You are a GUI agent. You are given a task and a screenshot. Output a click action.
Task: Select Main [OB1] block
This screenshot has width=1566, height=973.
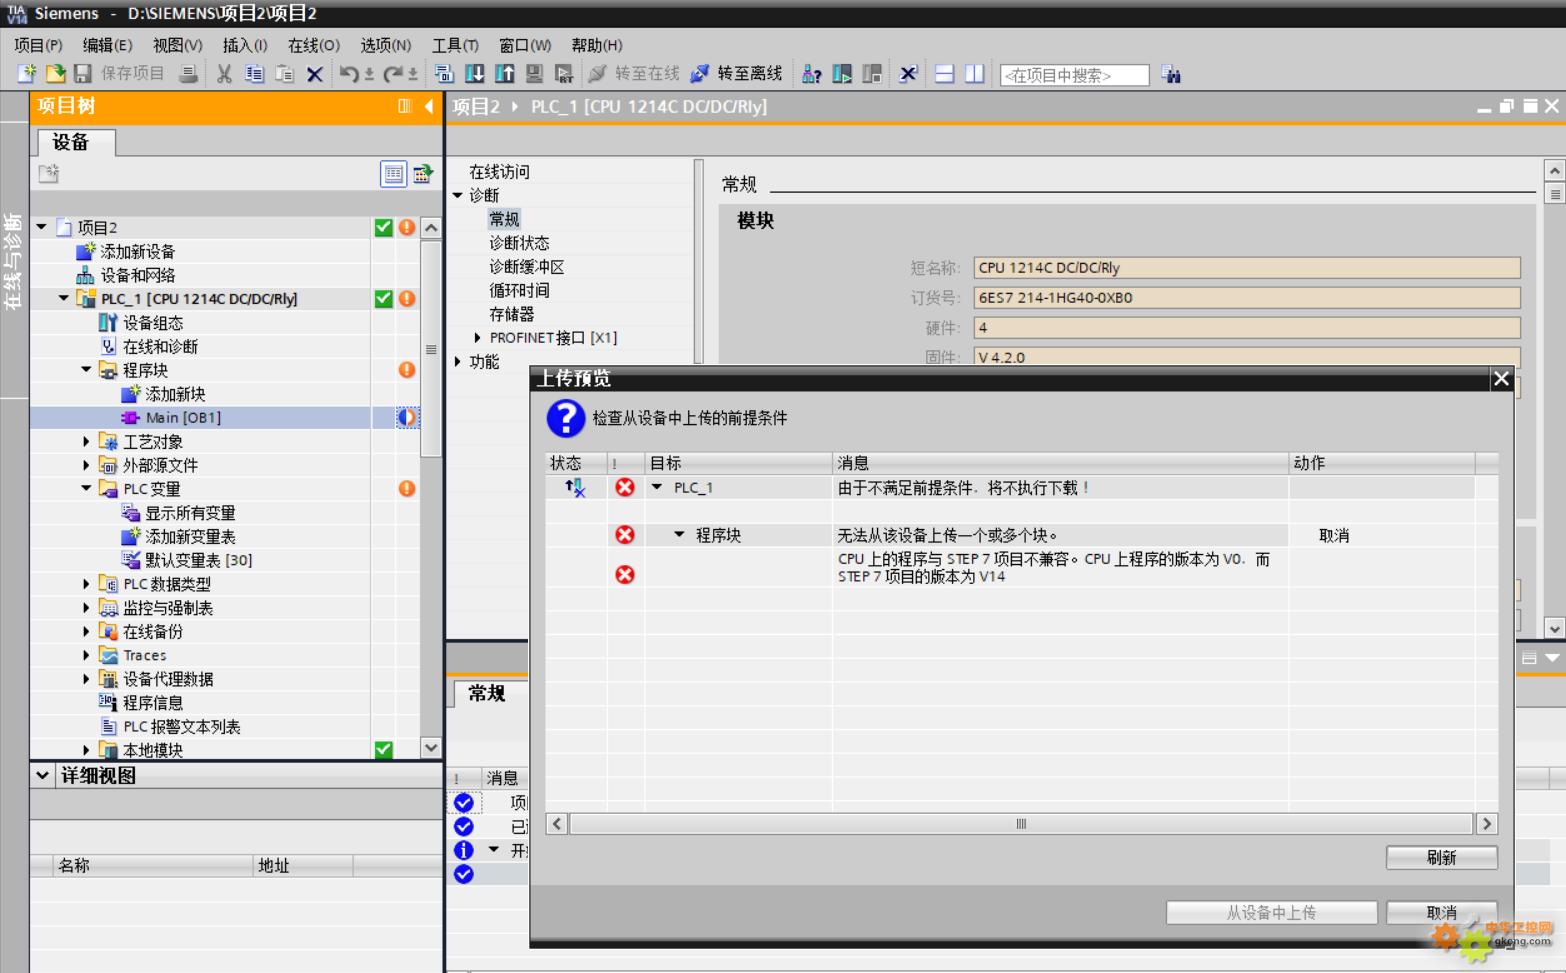[183, 418]
